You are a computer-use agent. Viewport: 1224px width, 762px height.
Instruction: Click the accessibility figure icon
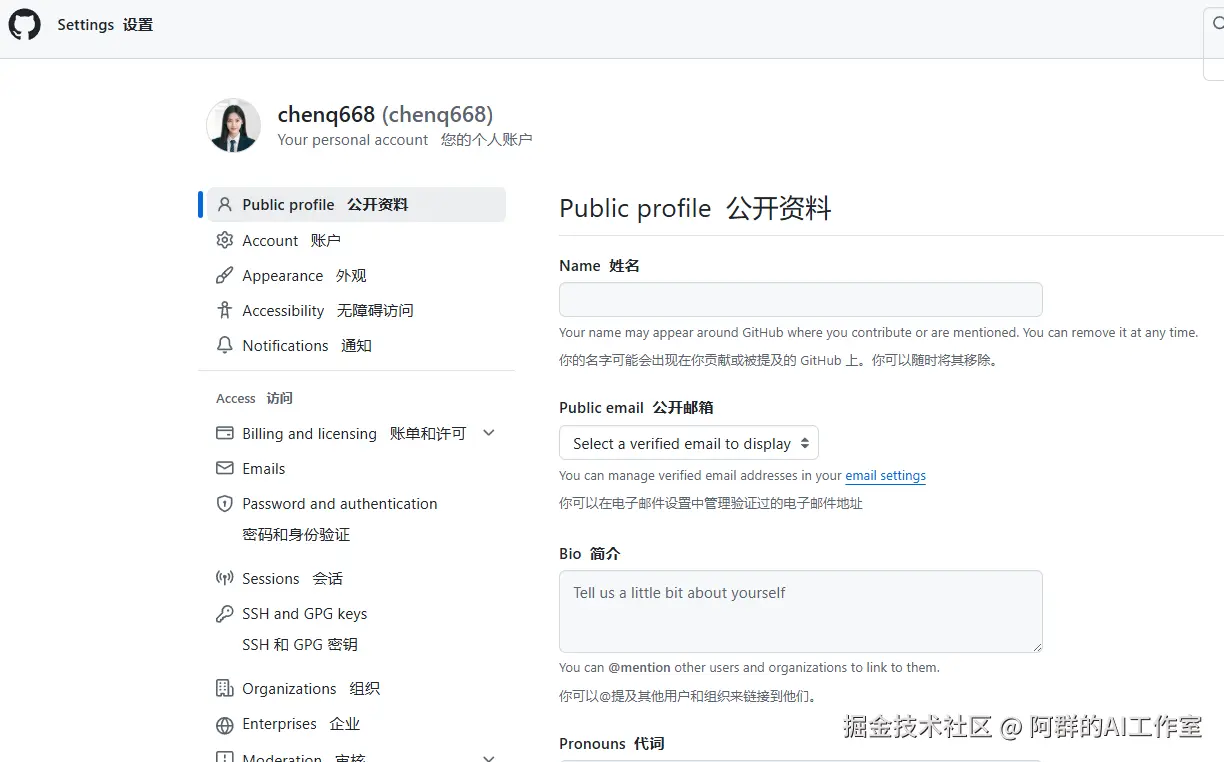tap(225, 310)
